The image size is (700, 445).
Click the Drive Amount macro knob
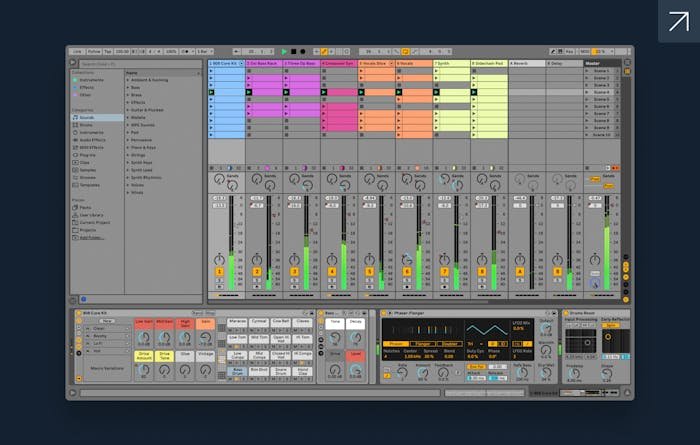(x=143, y=368)
